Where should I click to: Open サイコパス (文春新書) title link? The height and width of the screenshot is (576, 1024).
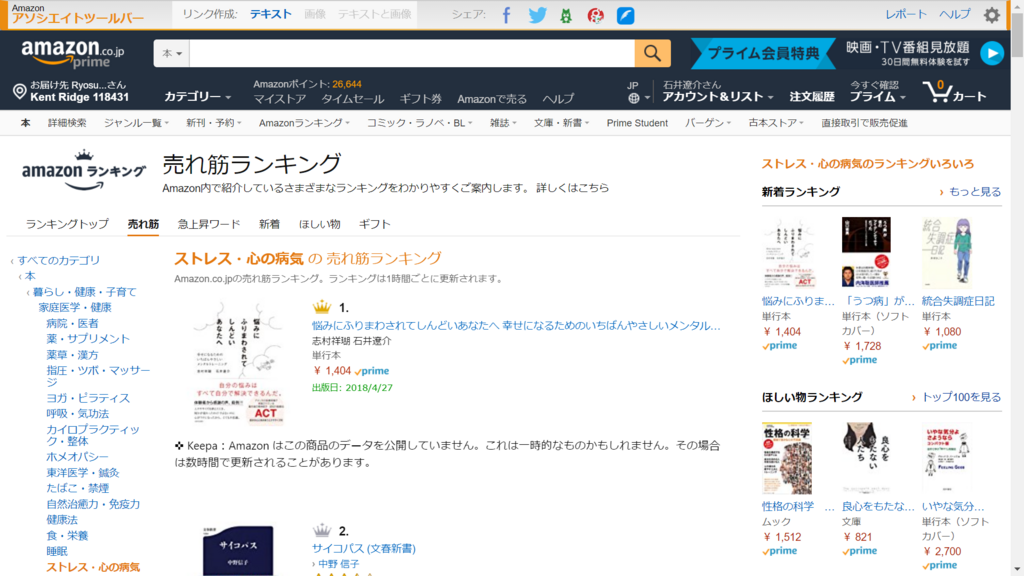[364, 549]
